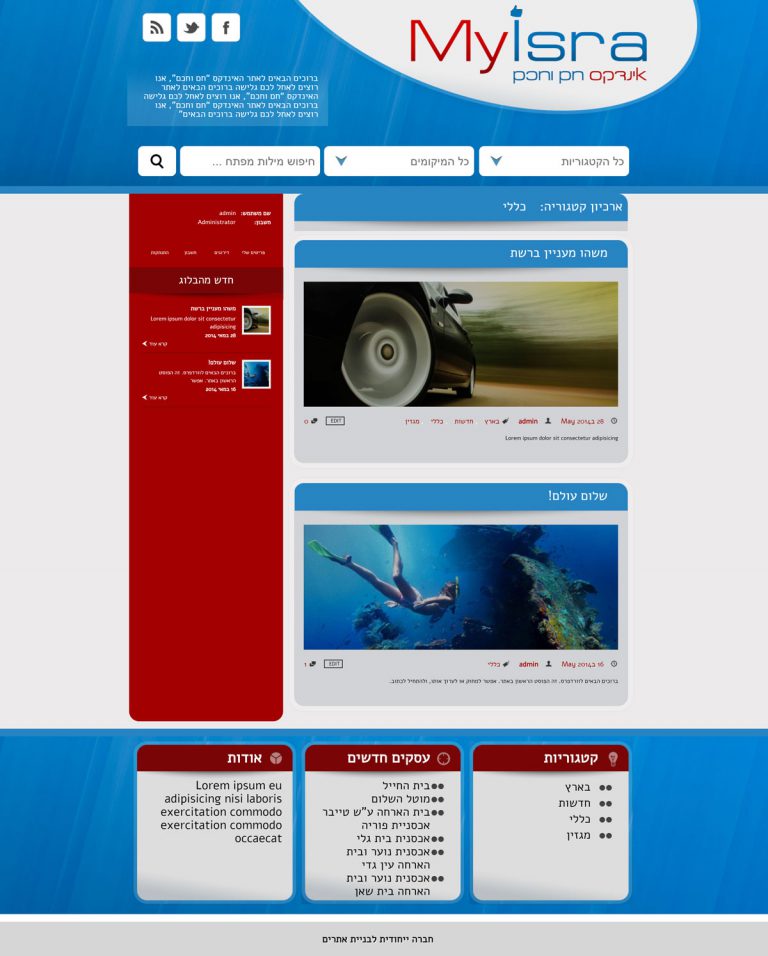768x956 pixels.
Task: Click the clock icon beside 16 May 2014 date
Action: point(614,664)
